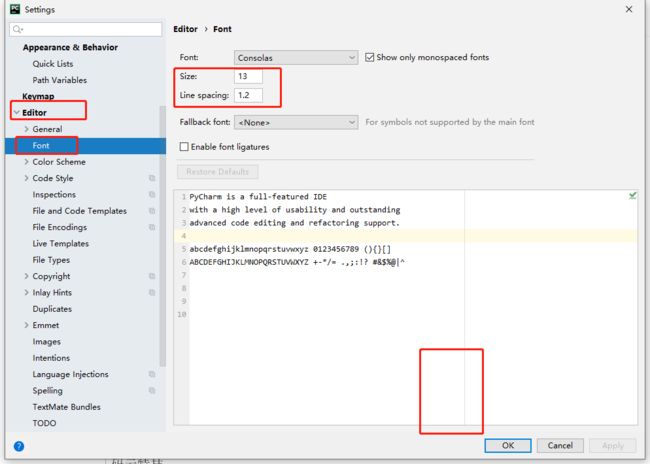Click the green inspection checkmark in preview
The image size is (650, 464).
(632, 195)
